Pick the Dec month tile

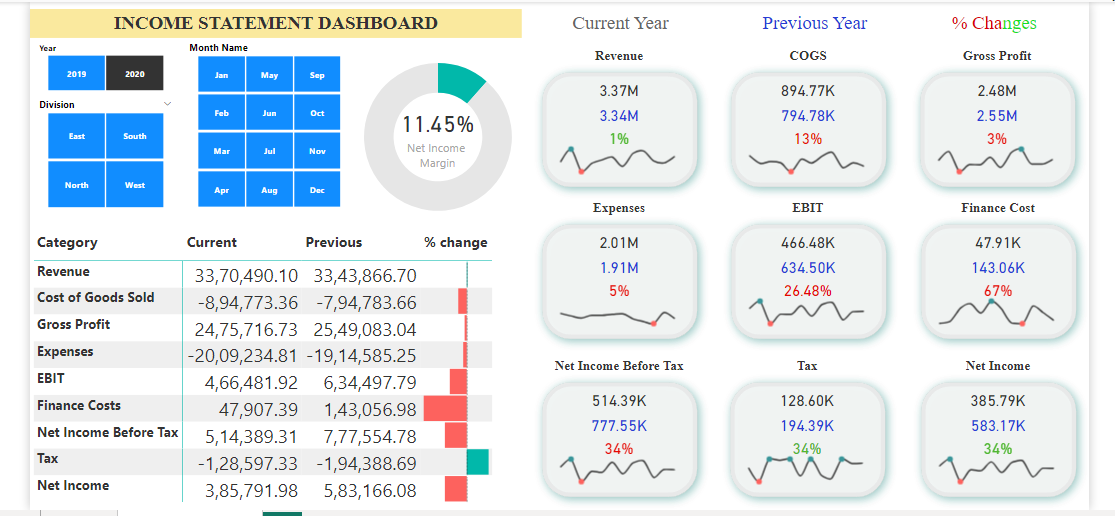point(317,190)
